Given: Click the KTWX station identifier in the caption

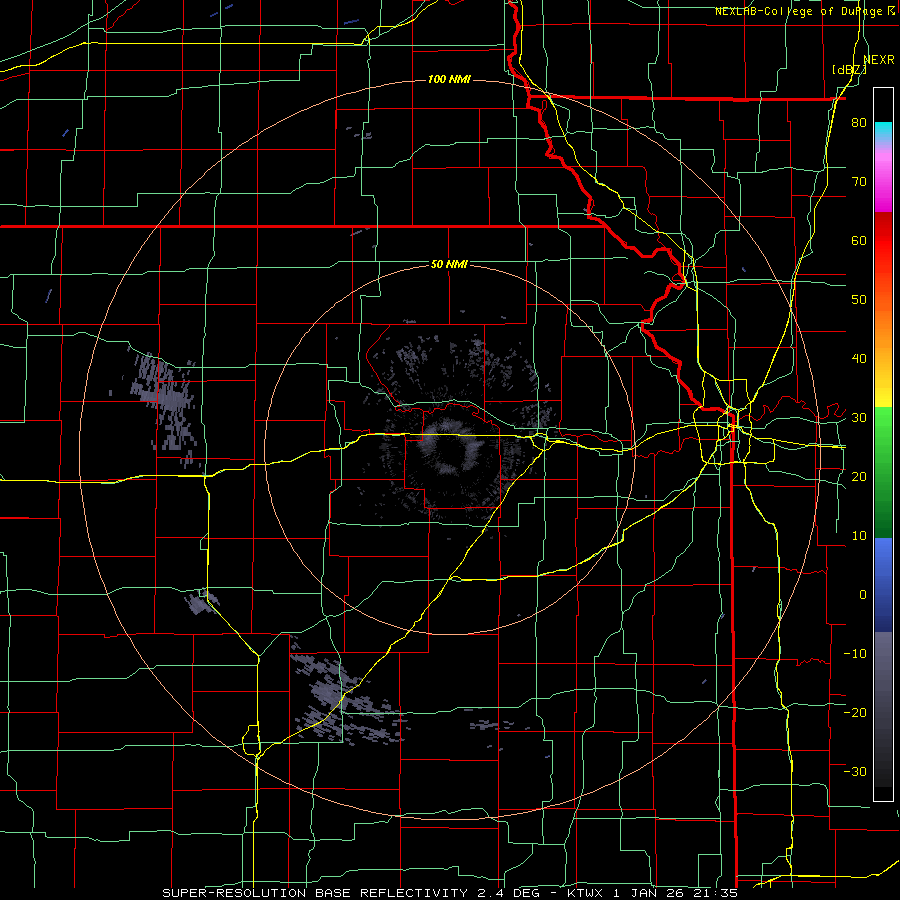Looking at the screenshot, I should tap(584, 893).
